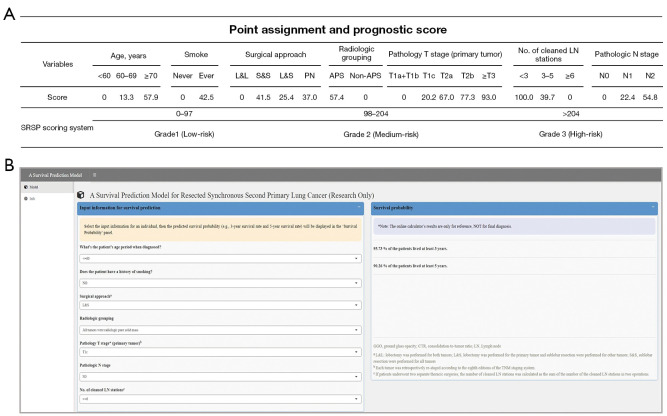Image resolution: width=667 pixels, height=416 pixels.
Task: Collapse the Survival probability panel using its minus icon
Action: pyautogui.click(x=653, y=208)
